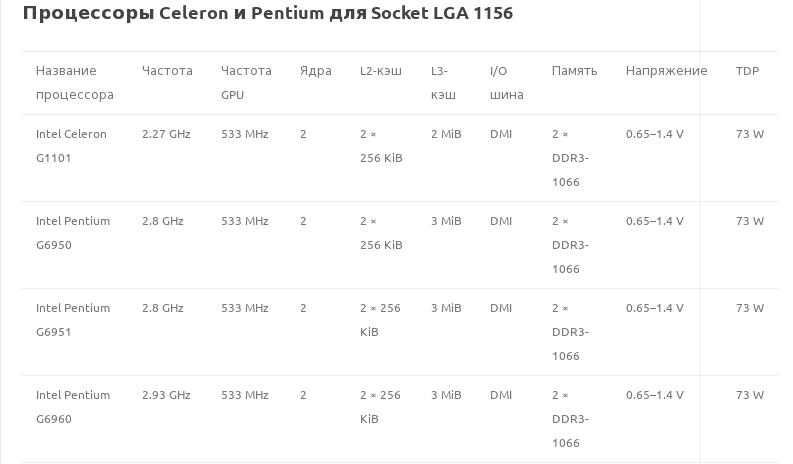Click the "Название процессора" column header
The height and width of the screenshot is (464, 793).
[74, 83]
